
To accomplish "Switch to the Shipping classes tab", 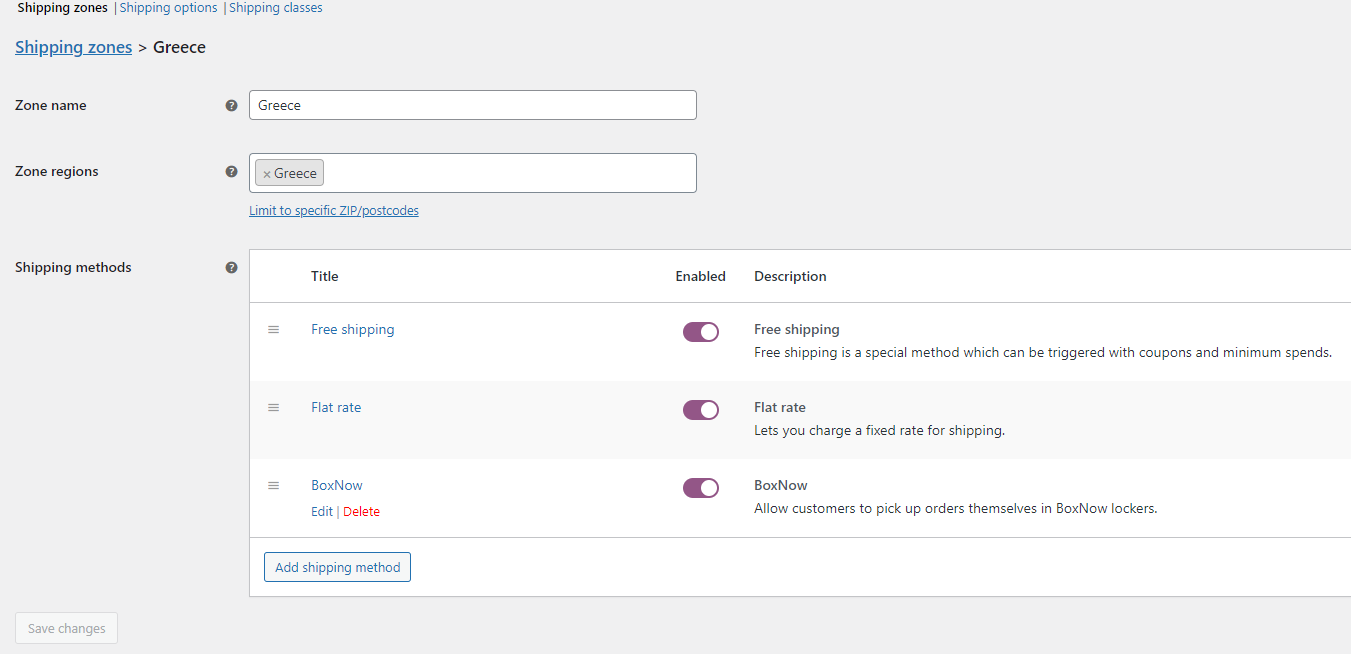I will (276, 8).
